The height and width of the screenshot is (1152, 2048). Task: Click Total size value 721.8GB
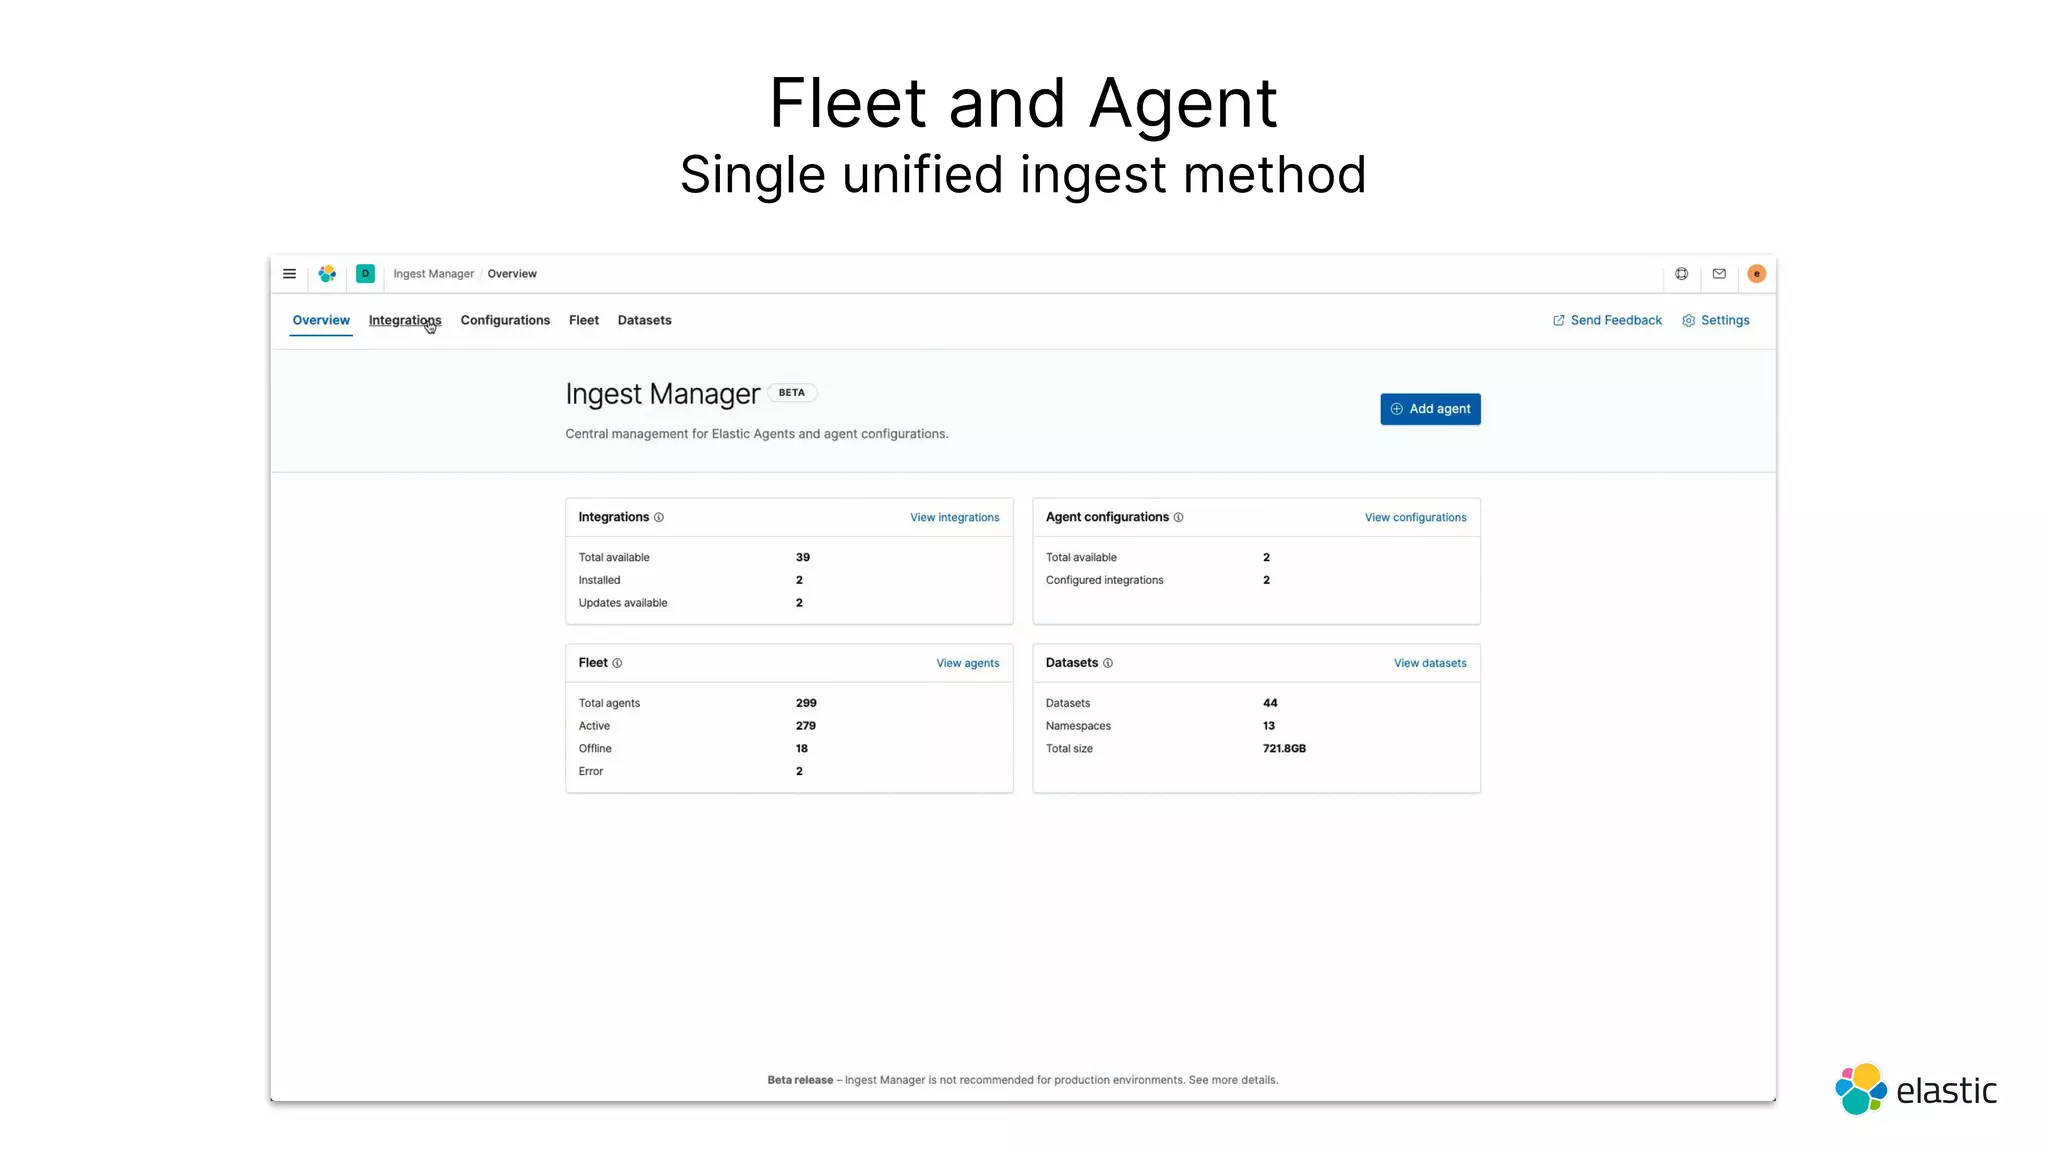pyautogui.click(x=1284, y=749)
